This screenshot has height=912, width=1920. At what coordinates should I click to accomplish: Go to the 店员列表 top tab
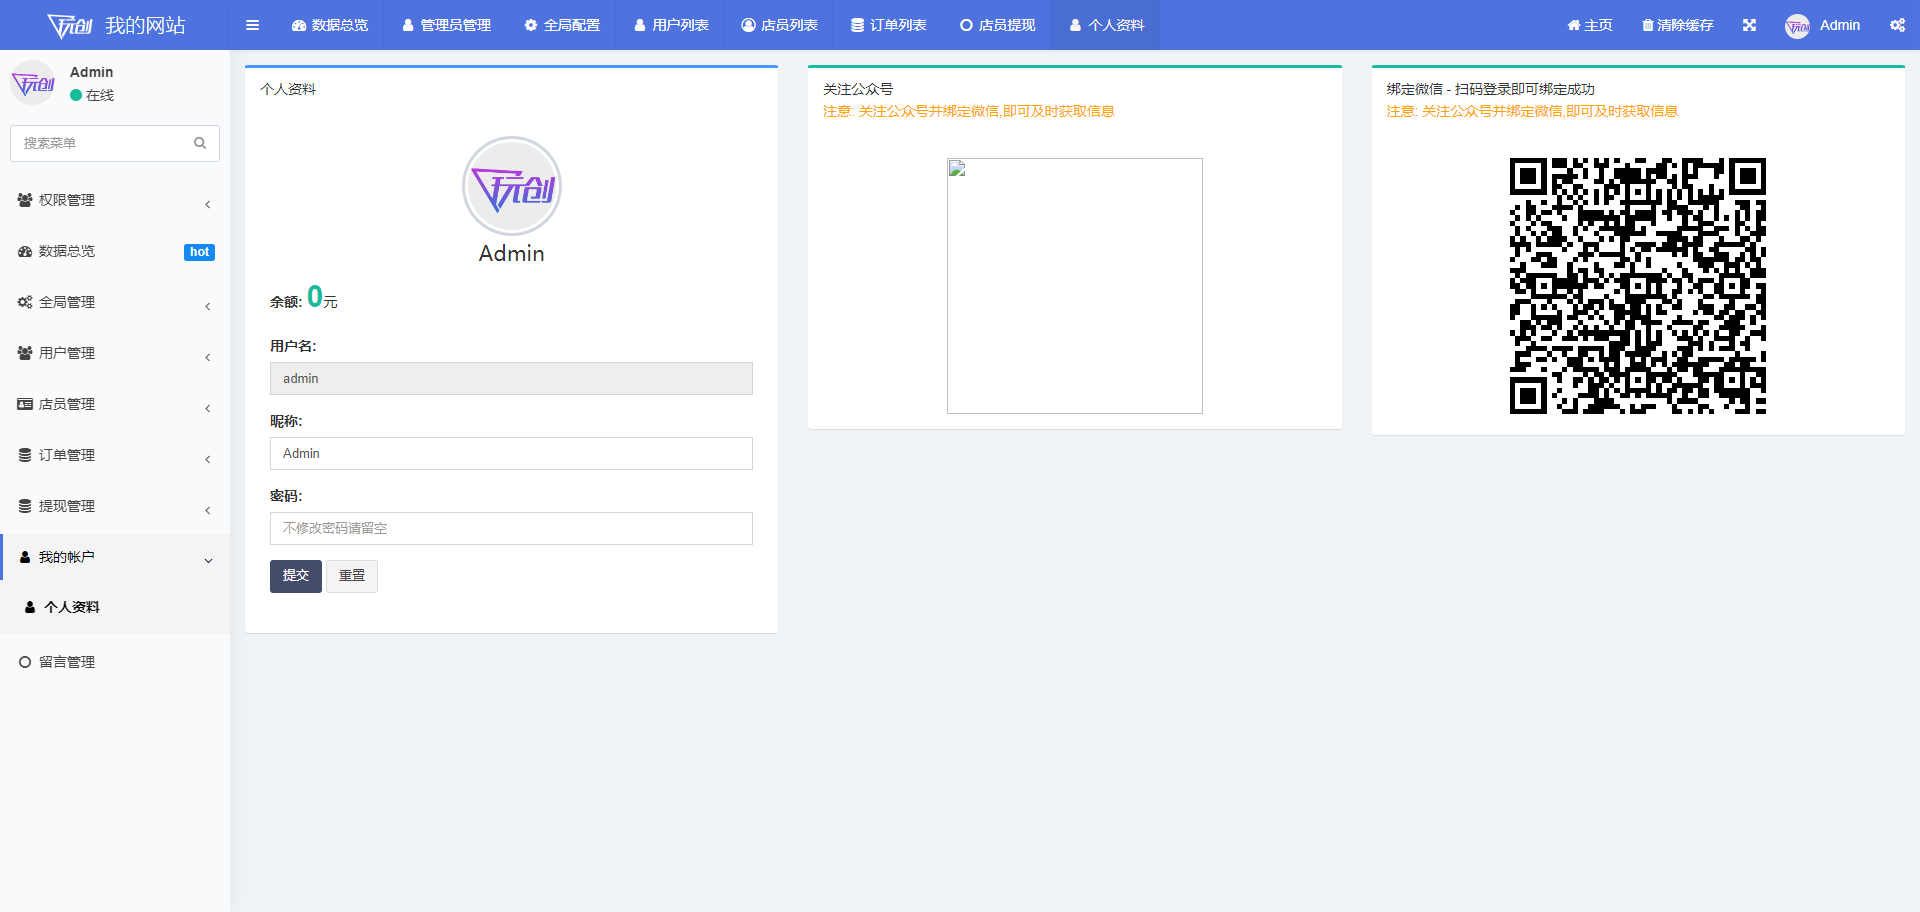[x=780, y=25]
